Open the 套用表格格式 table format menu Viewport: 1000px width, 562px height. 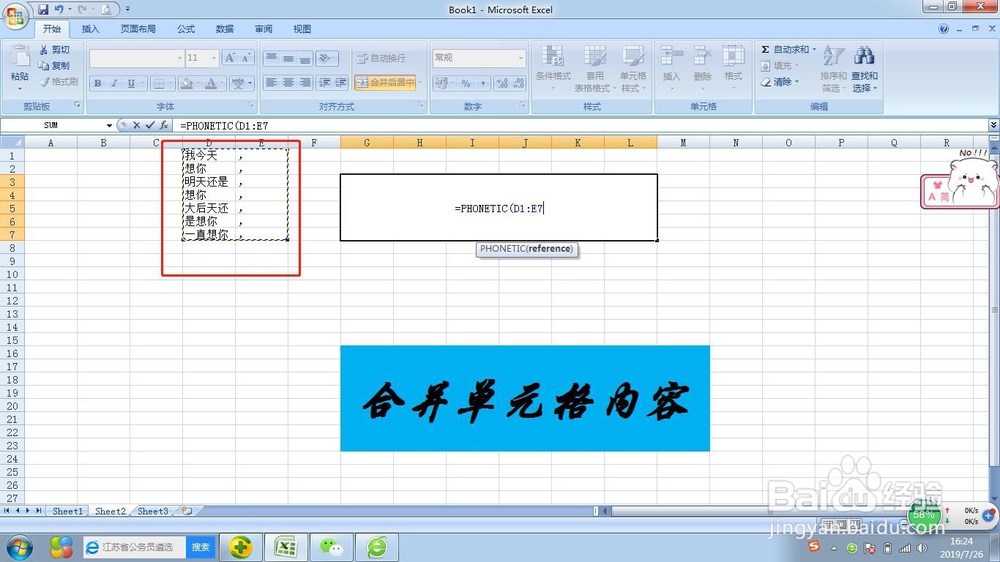tap(595, 68)
